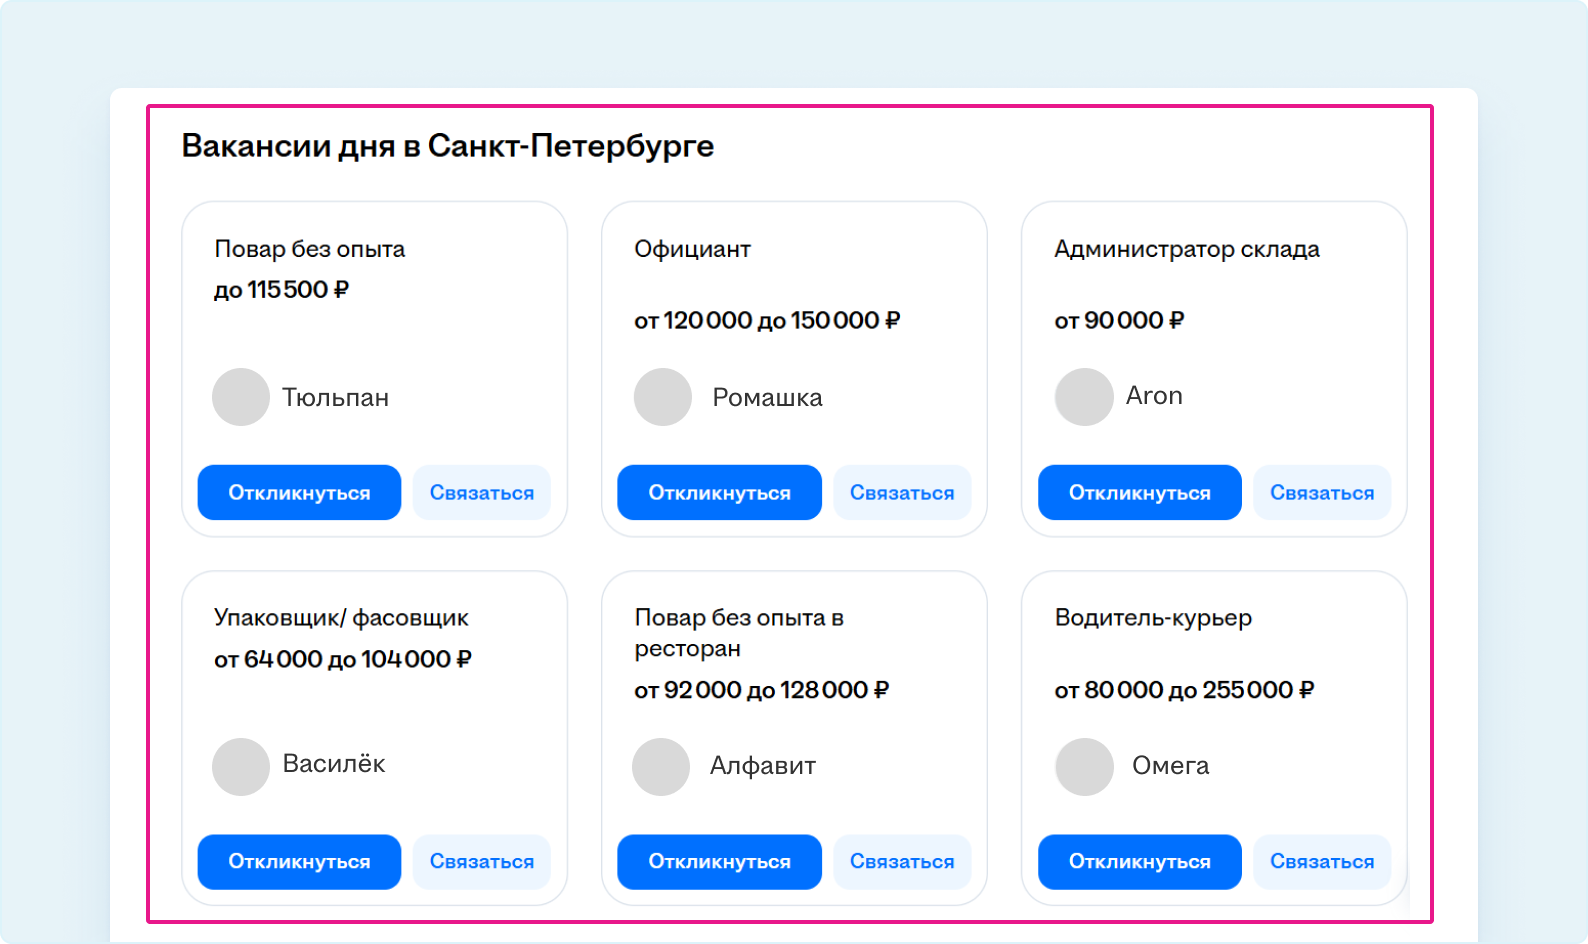Click the Ромашка company avatar icon
Screen dimensions: 1588x944
click(662, 397)
